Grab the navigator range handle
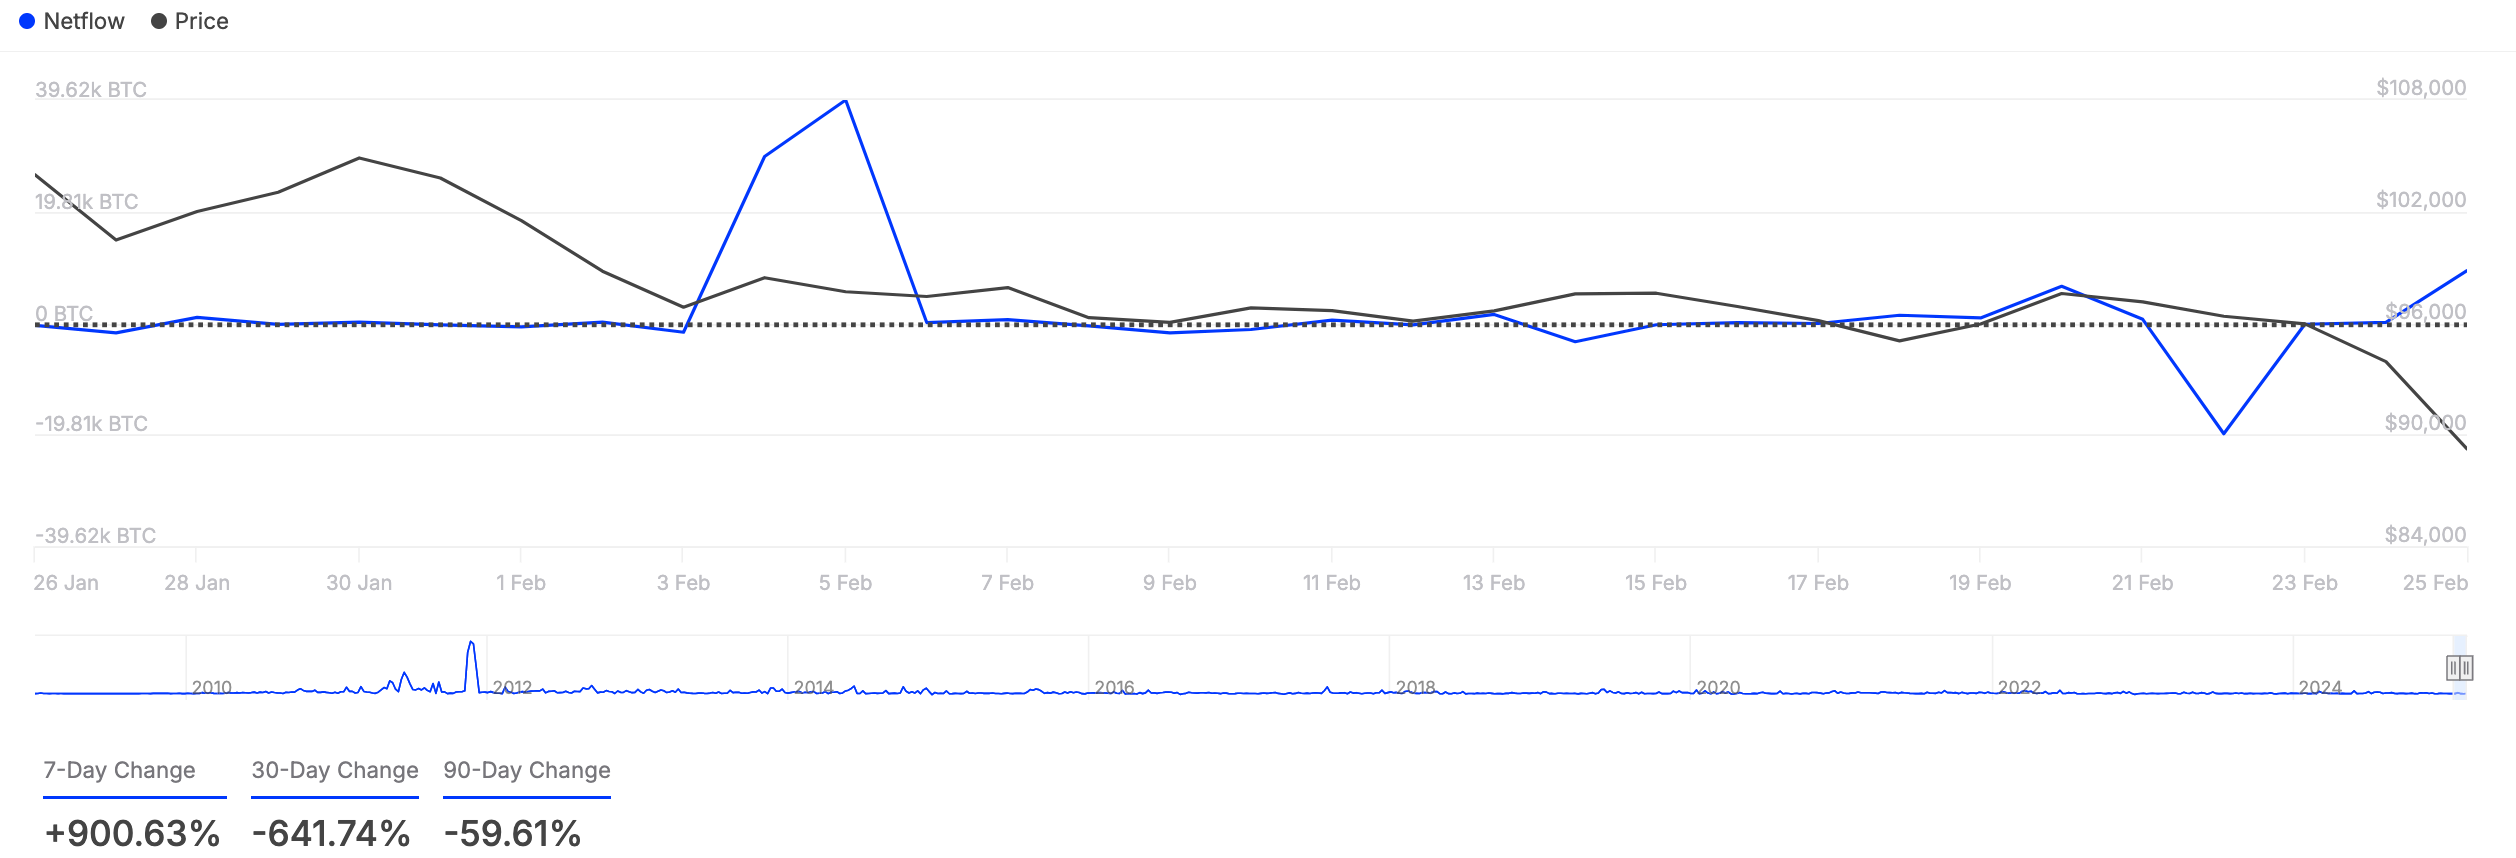The width and height of the screenshot is (2516, 858). point(2459,667)
